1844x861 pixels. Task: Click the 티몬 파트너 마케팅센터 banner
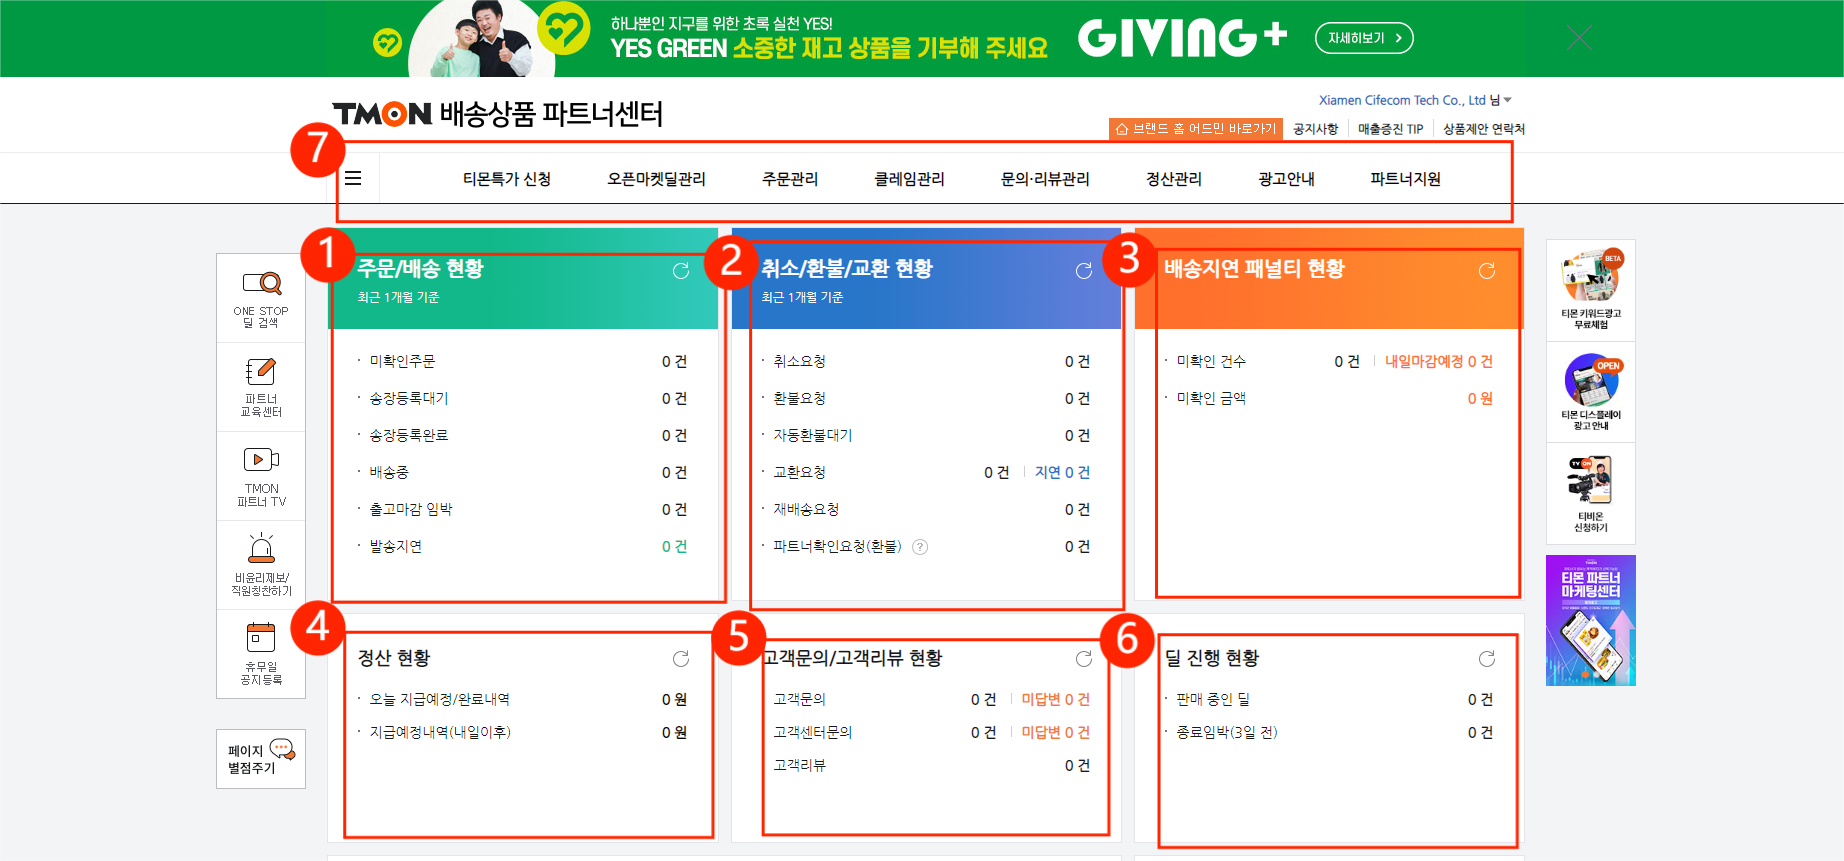[x=1590, y=620]
